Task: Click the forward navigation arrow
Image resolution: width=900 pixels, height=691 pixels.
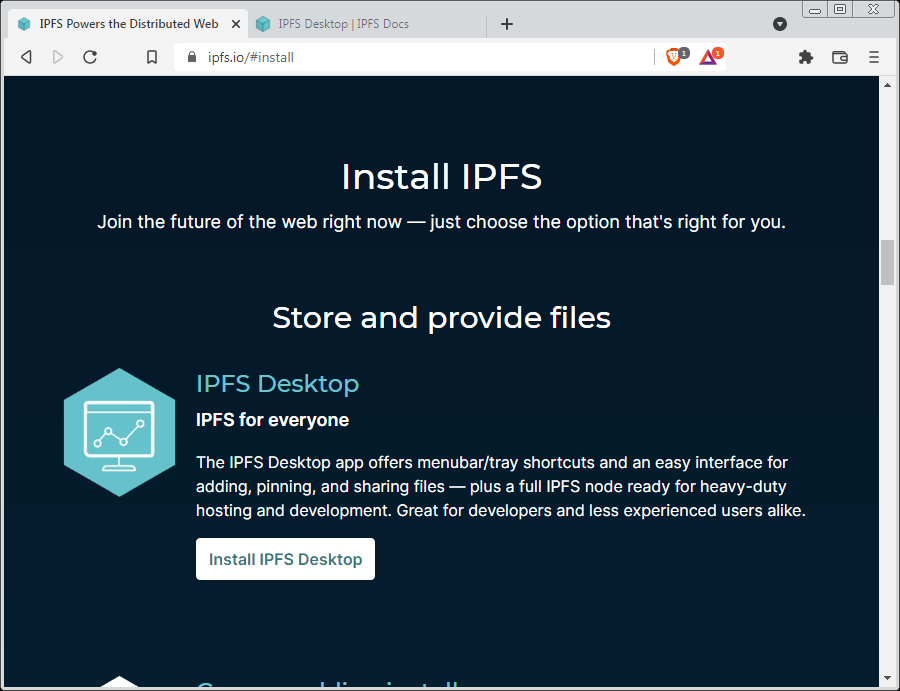Action: [57, 57]
